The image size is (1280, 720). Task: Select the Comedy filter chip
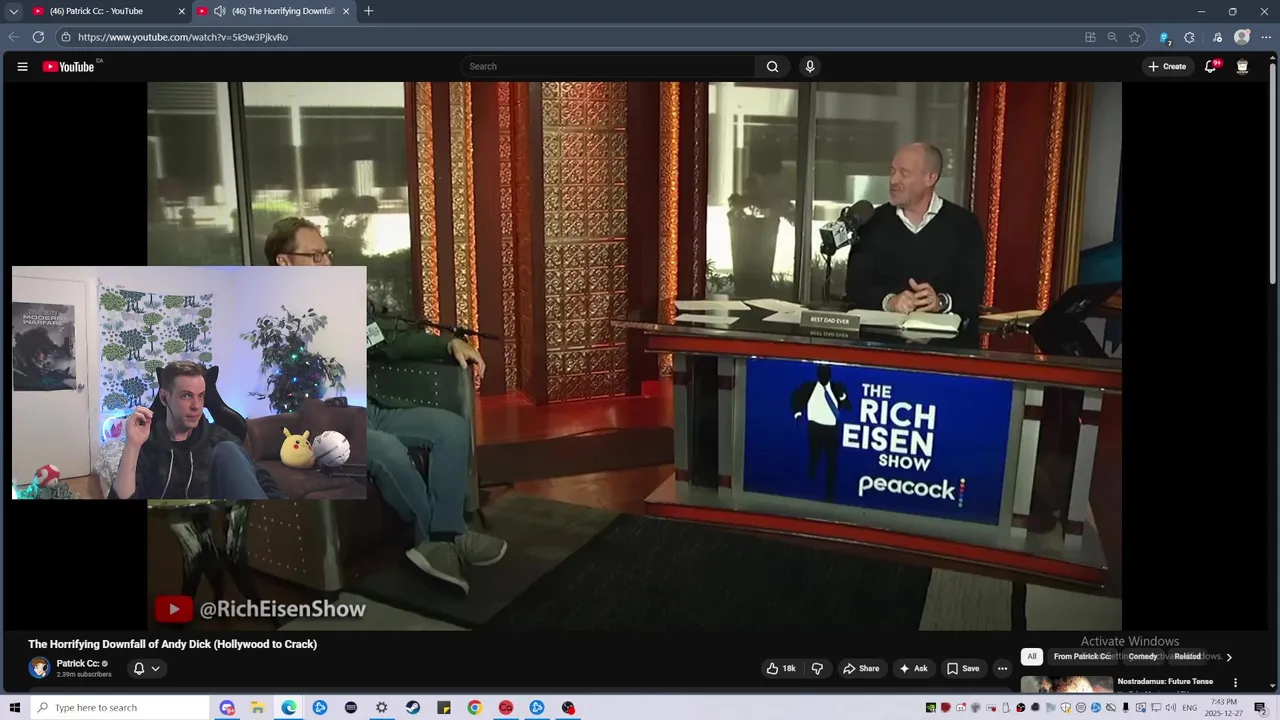[x=1143, y=657]
